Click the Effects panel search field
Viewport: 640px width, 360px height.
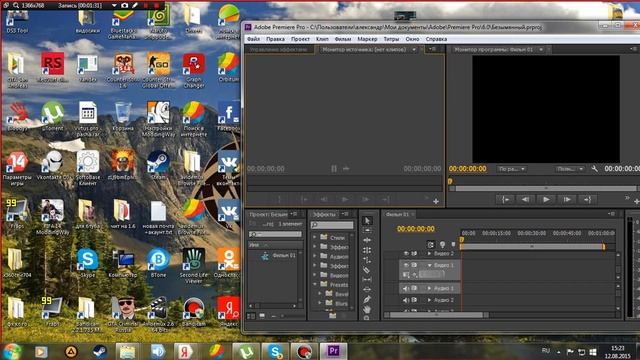[x=332, y=225]
